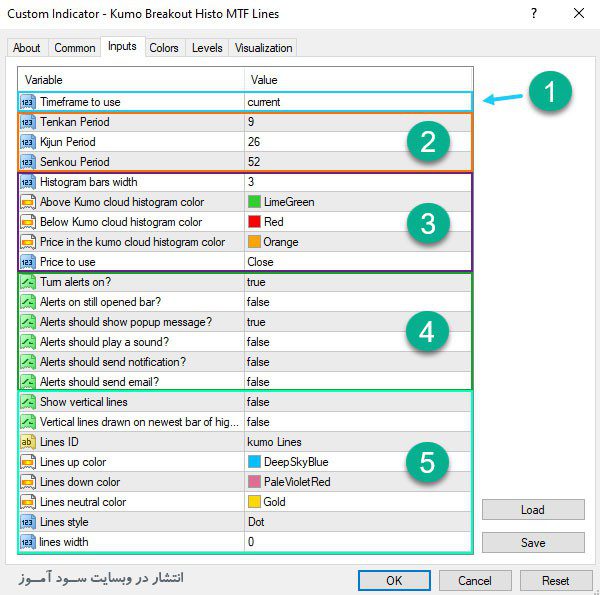
Task: Click the icon next to Tenkan Period
Action: pyautogui.click(x=28, y=122)
